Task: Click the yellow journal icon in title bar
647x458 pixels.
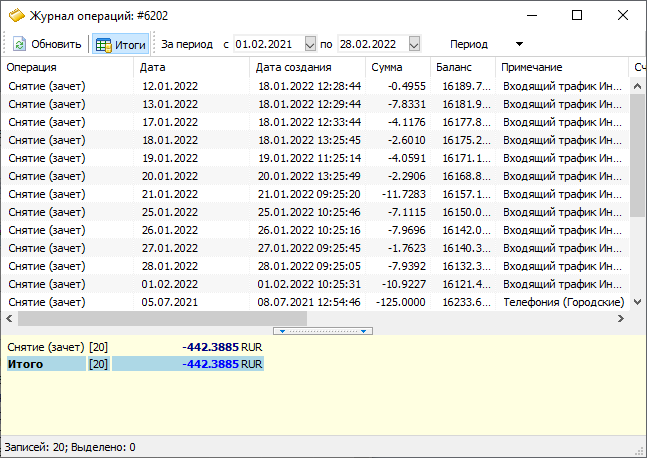Action: tap(17, 16)
